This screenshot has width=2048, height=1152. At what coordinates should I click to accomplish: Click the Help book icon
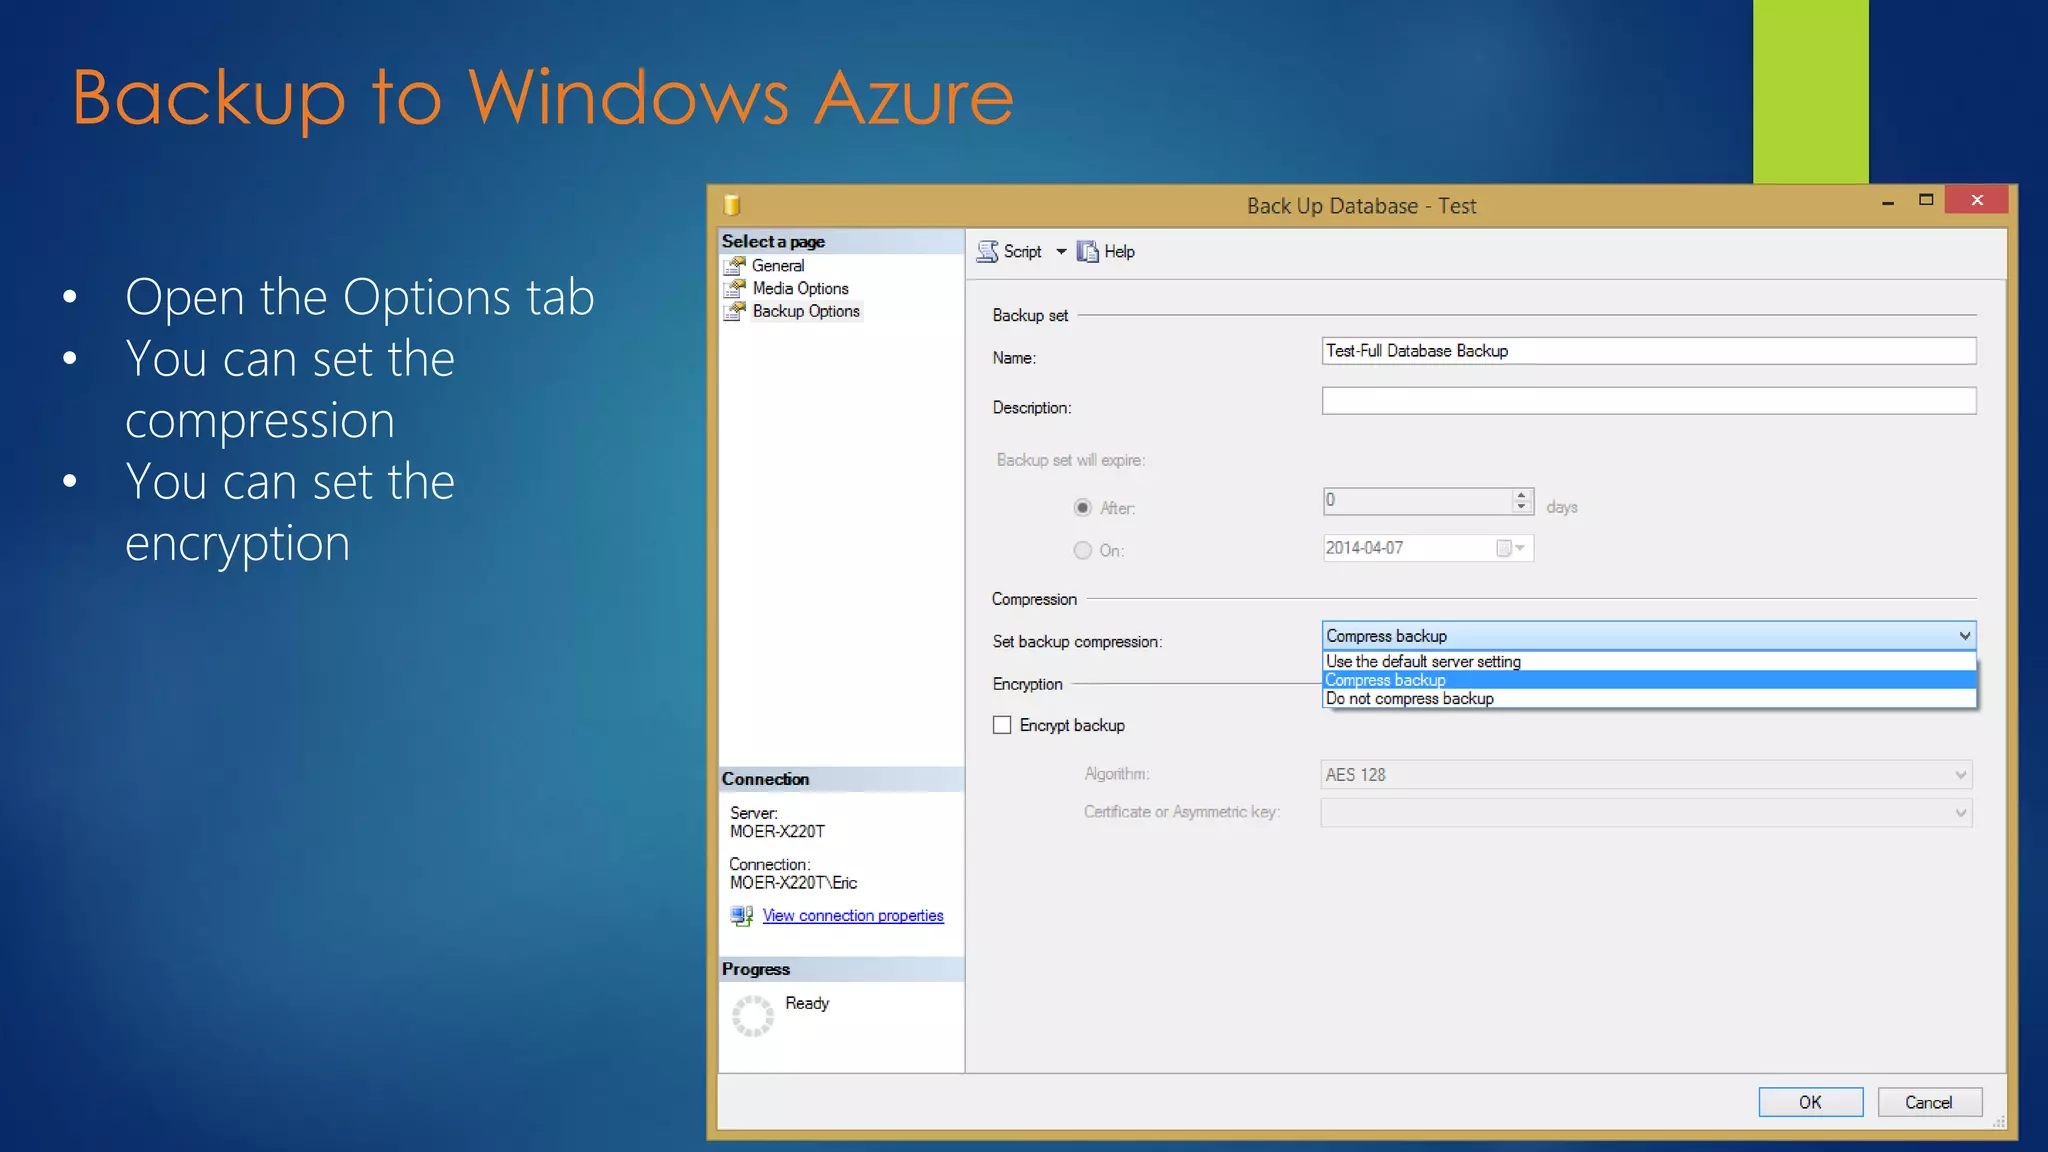pos(1087,252)
